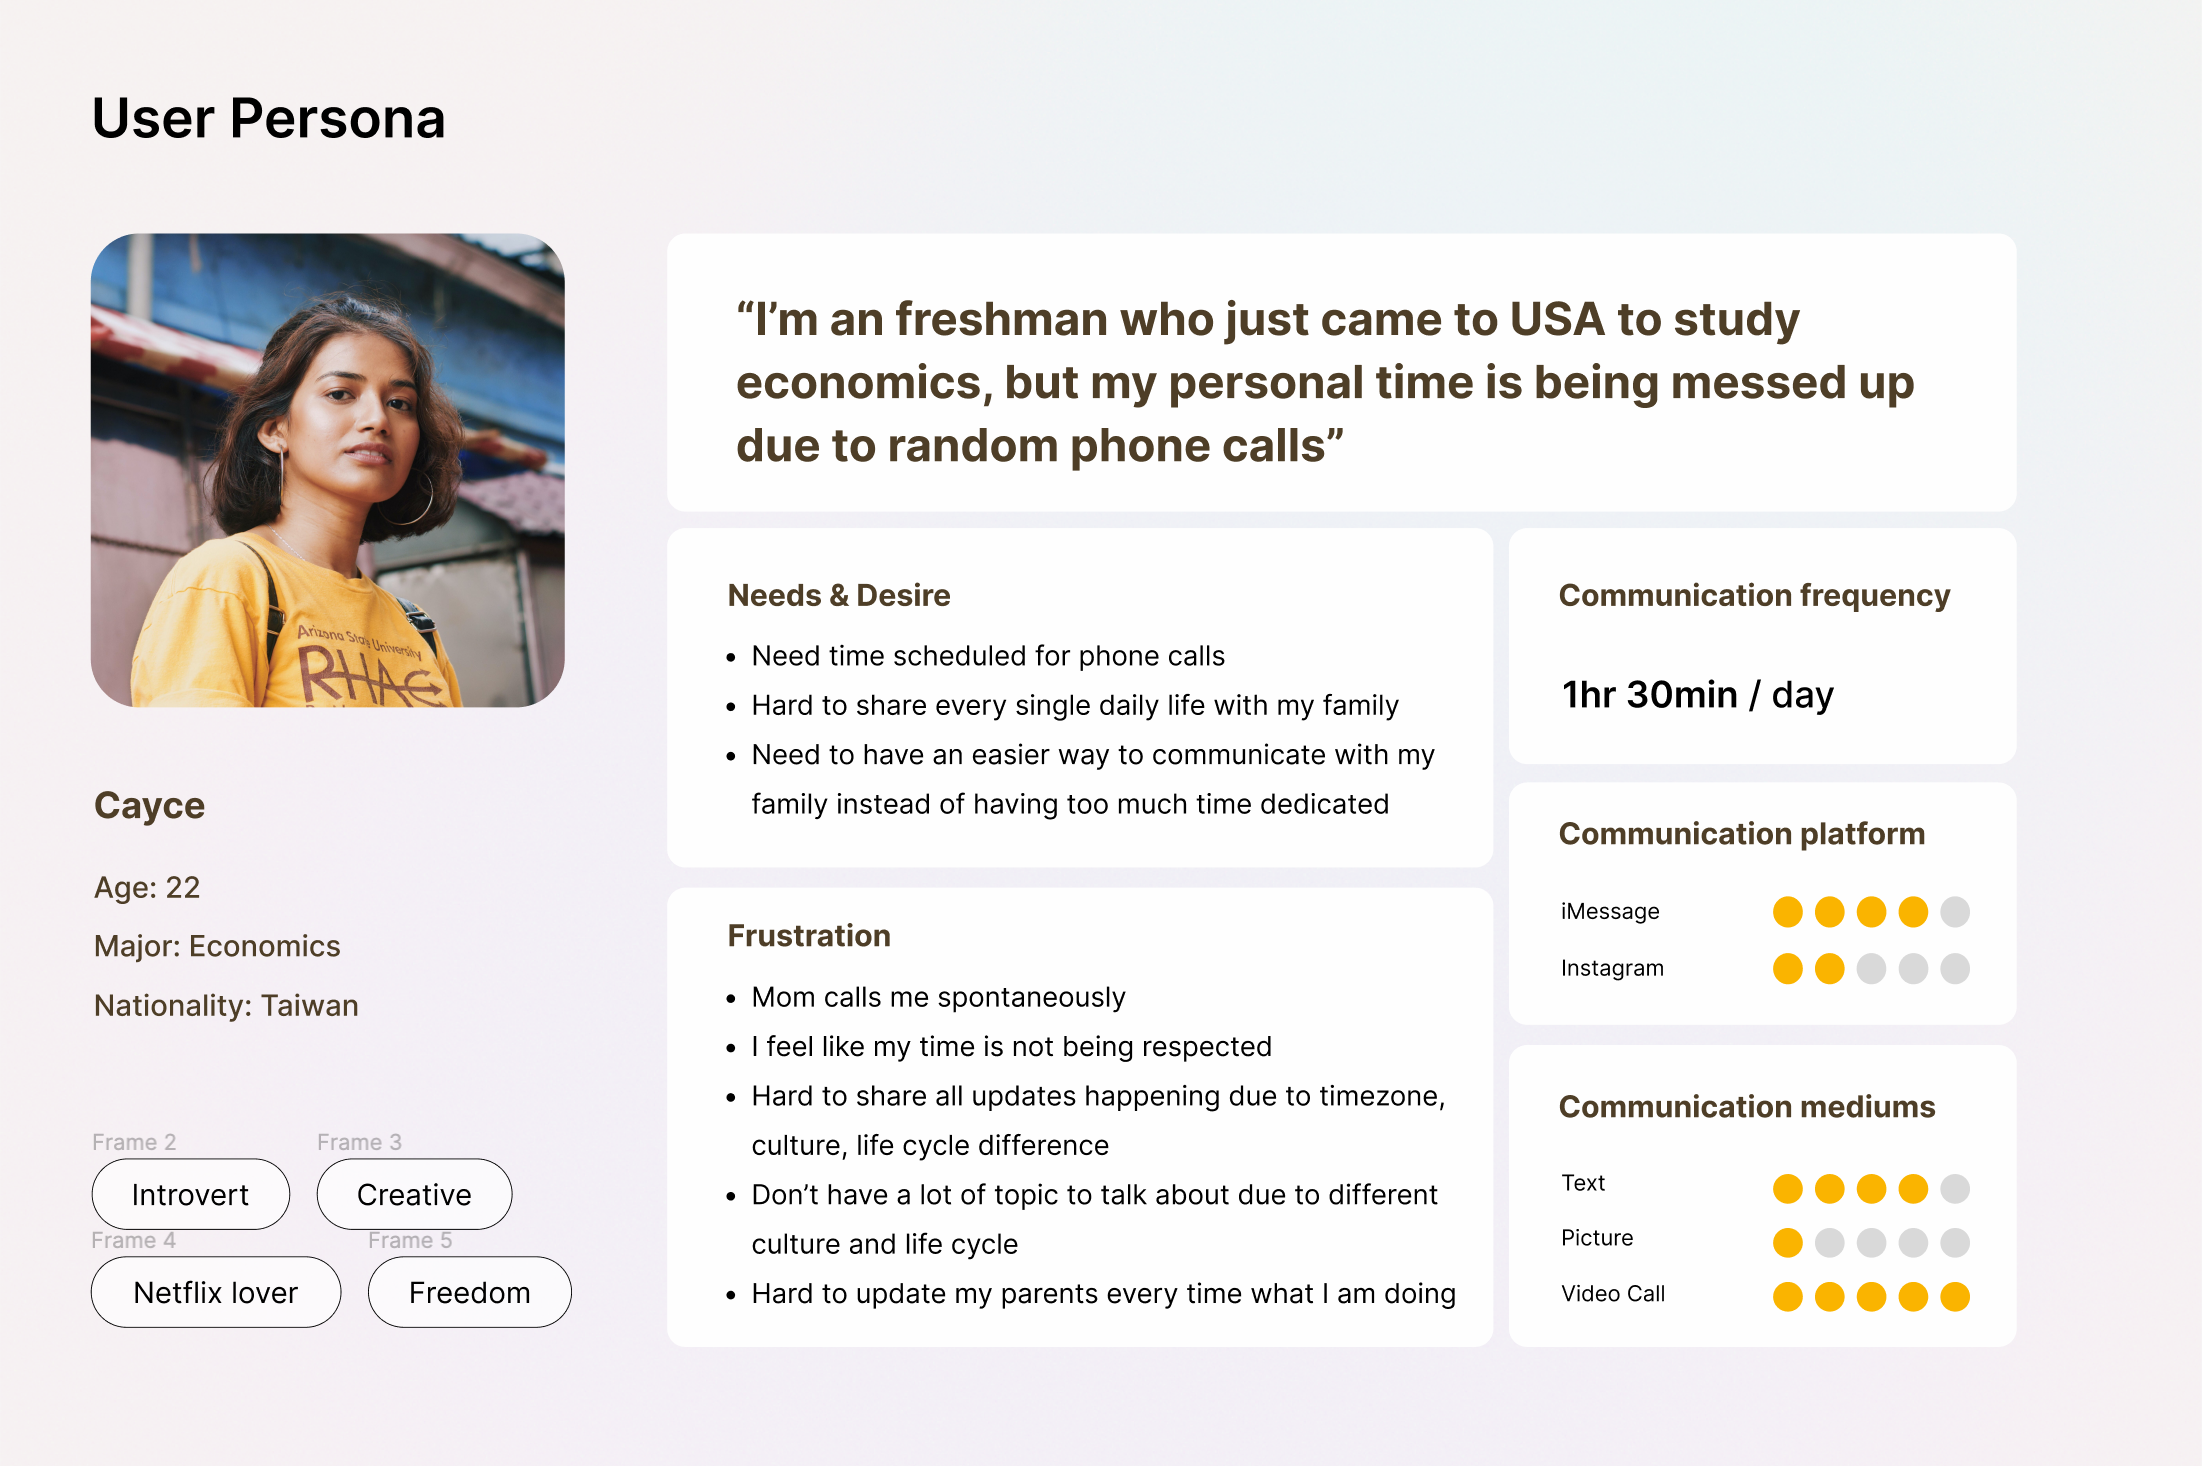Click the Needs & Desire heading
The width and height of the screenshot is (2202, 1466).
839,595
